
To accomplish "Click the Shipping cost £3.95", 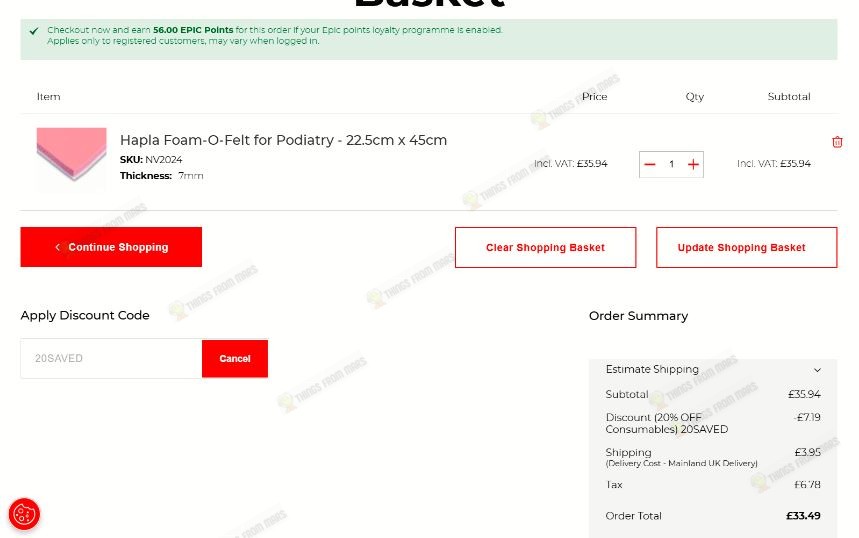I will click(x=808, y=452).
